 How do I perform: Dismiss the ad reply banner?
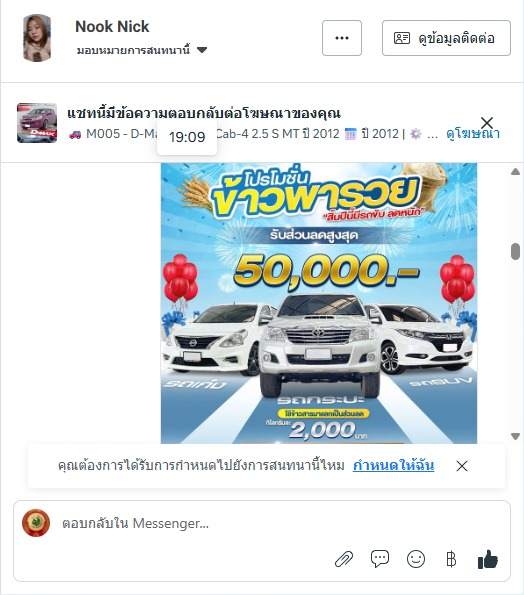(487, 123)
